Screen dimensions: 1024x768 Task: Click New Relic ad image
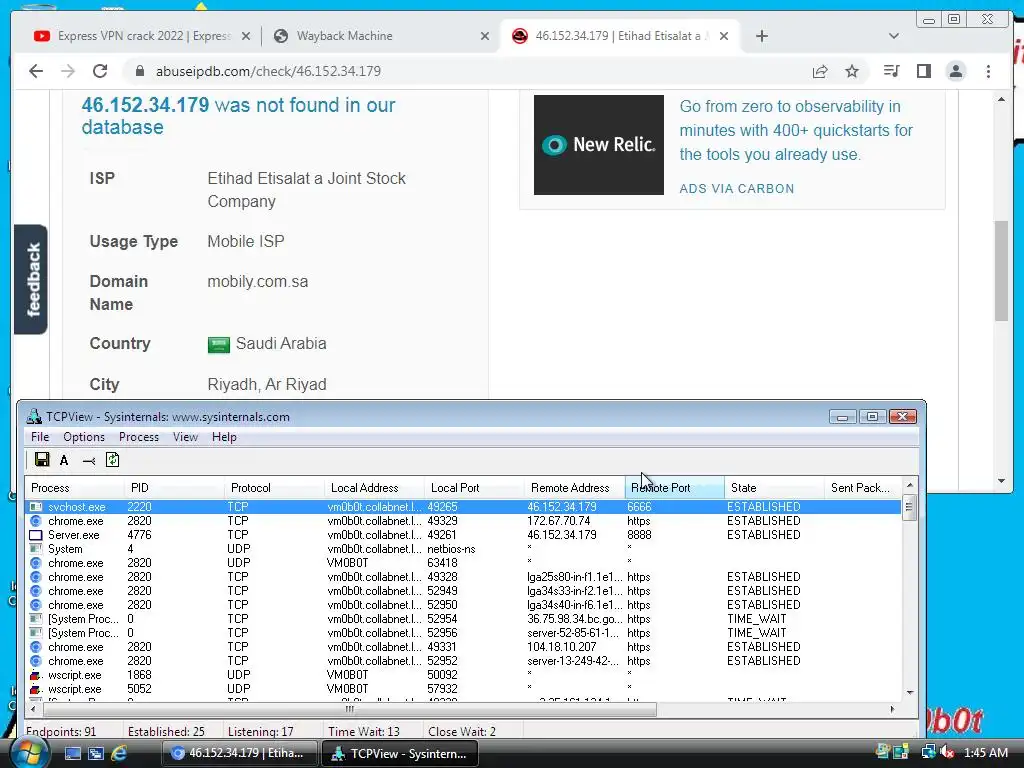point(599,145)
